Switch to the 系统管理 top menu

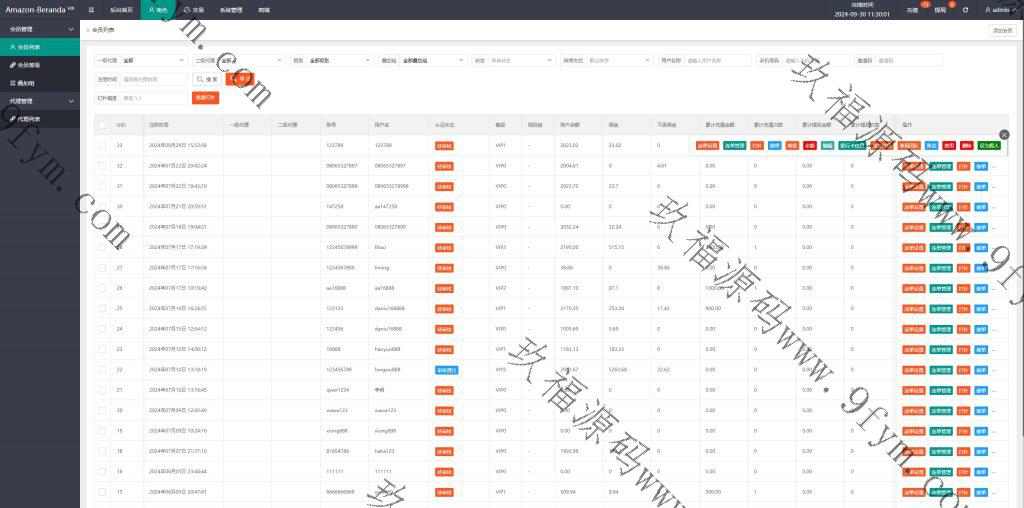230,9
